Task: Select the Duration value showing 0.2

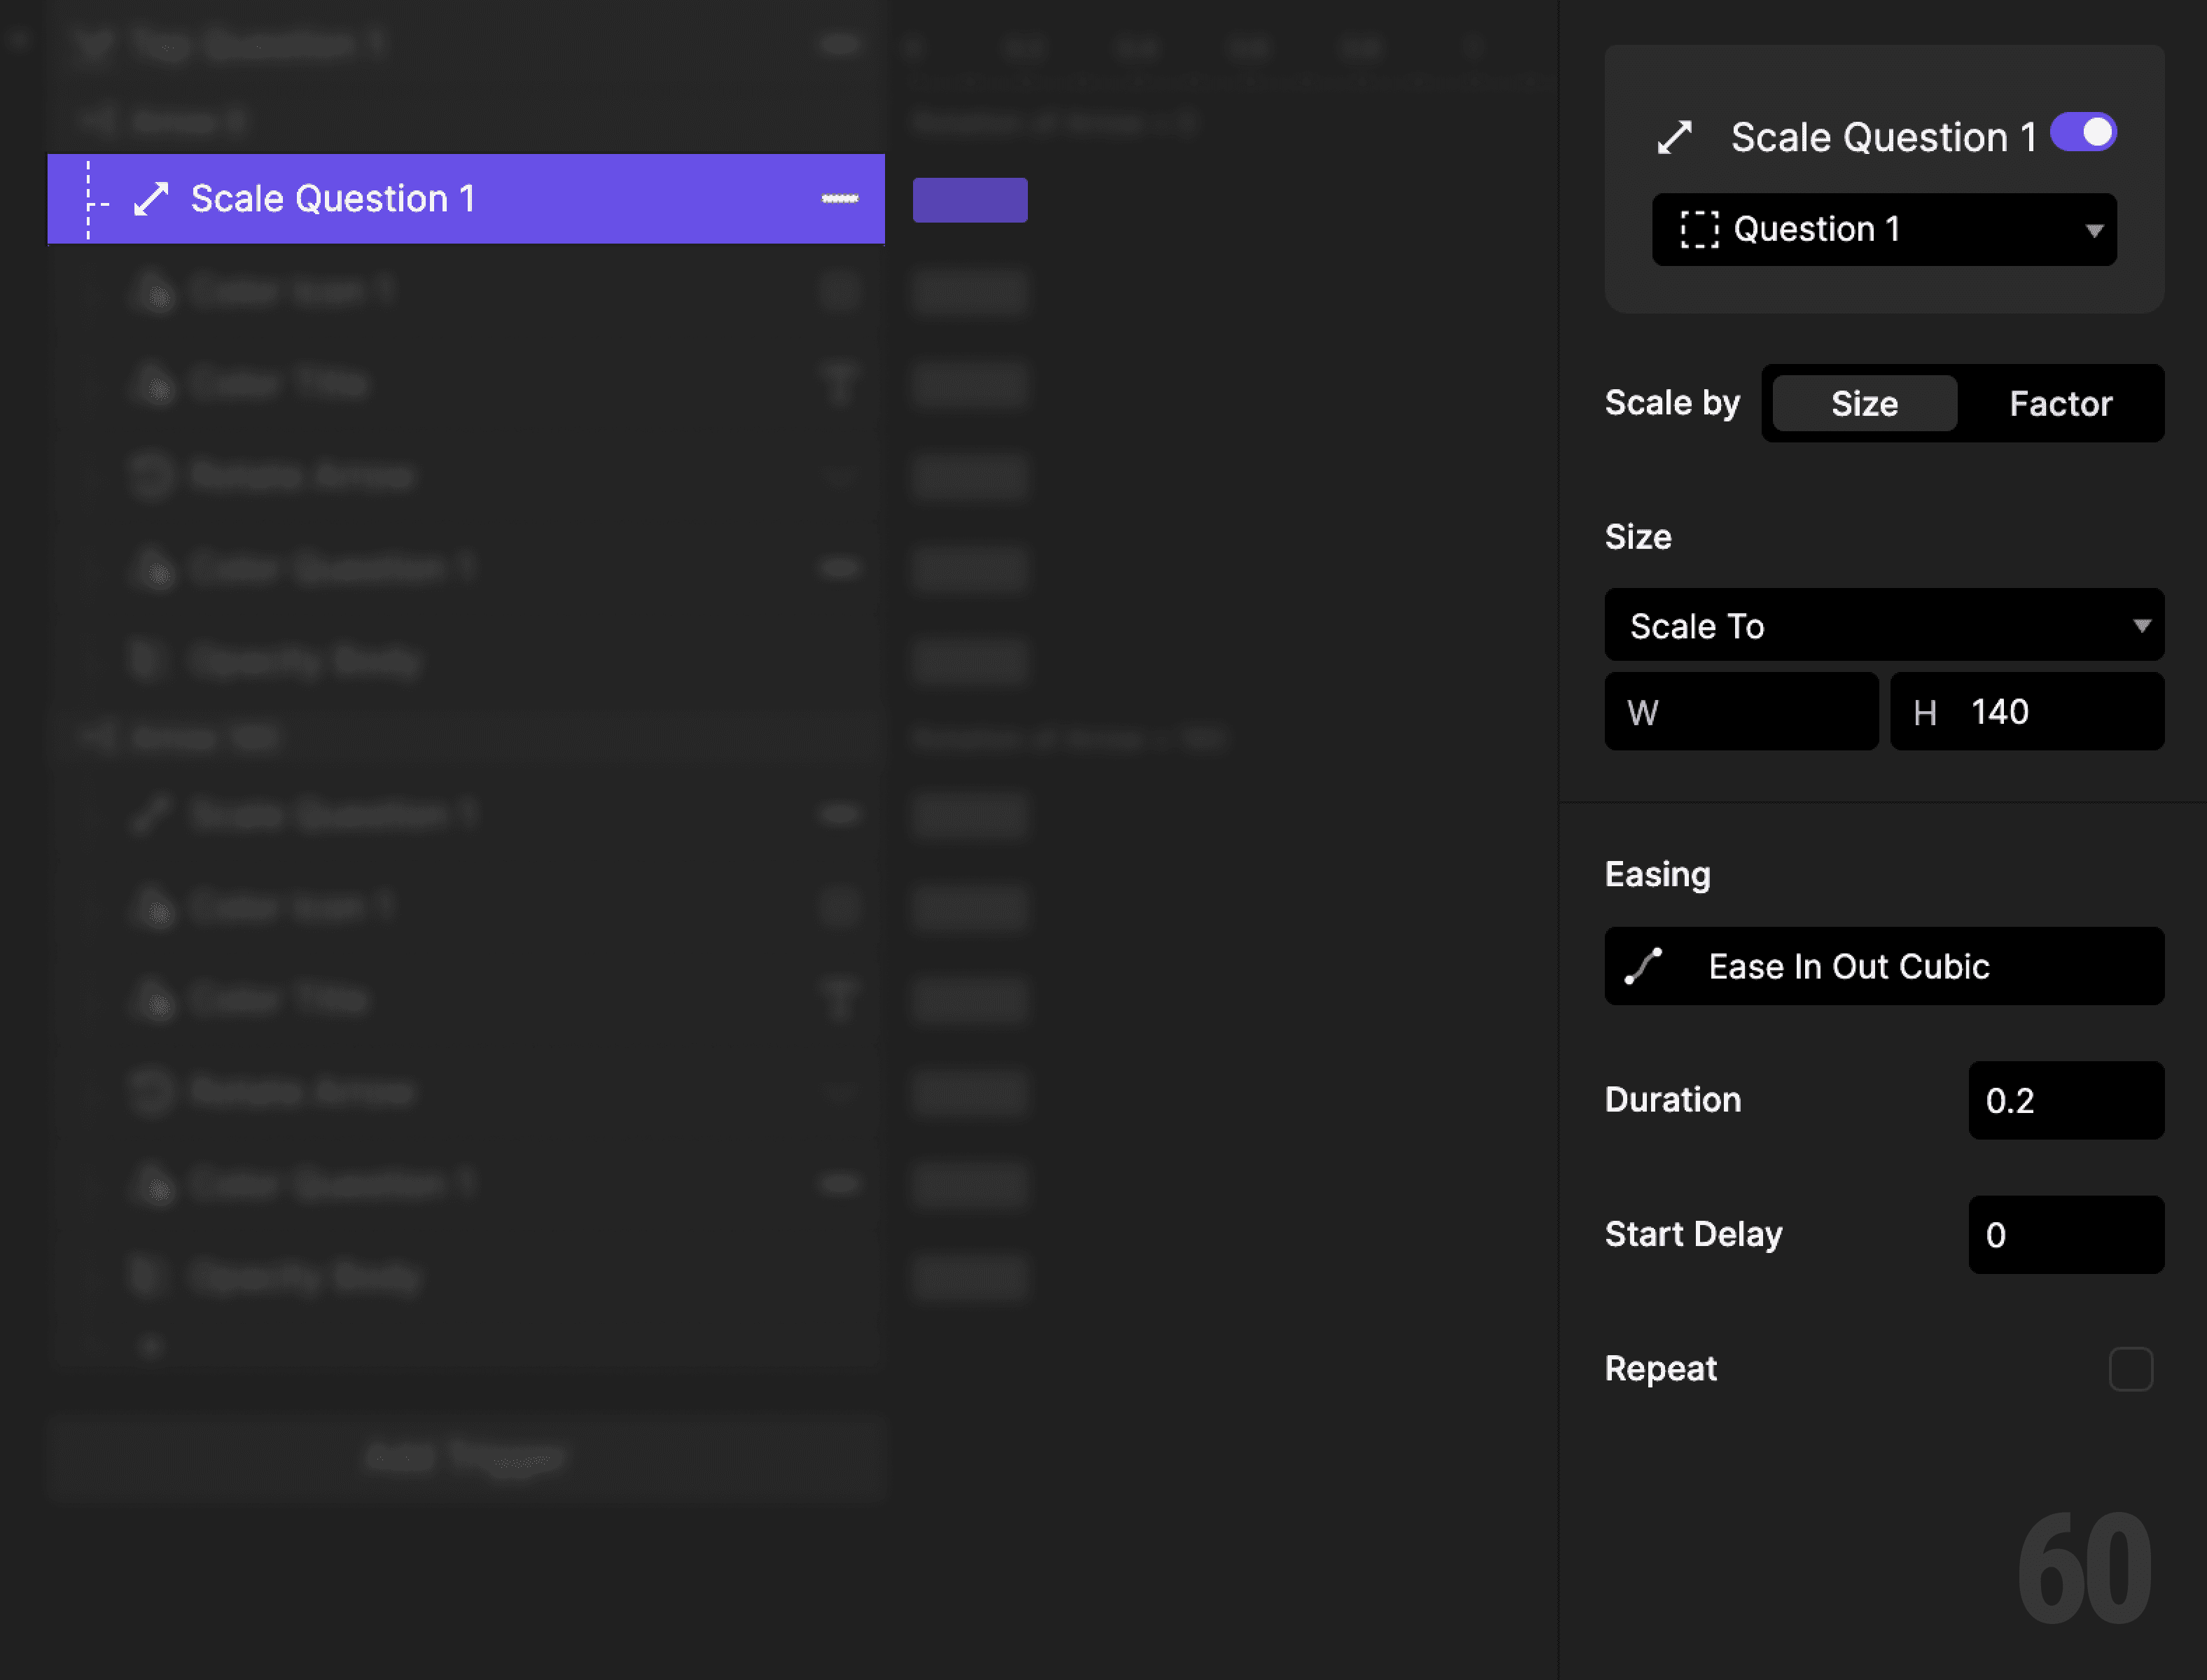Action: 2065,1100
